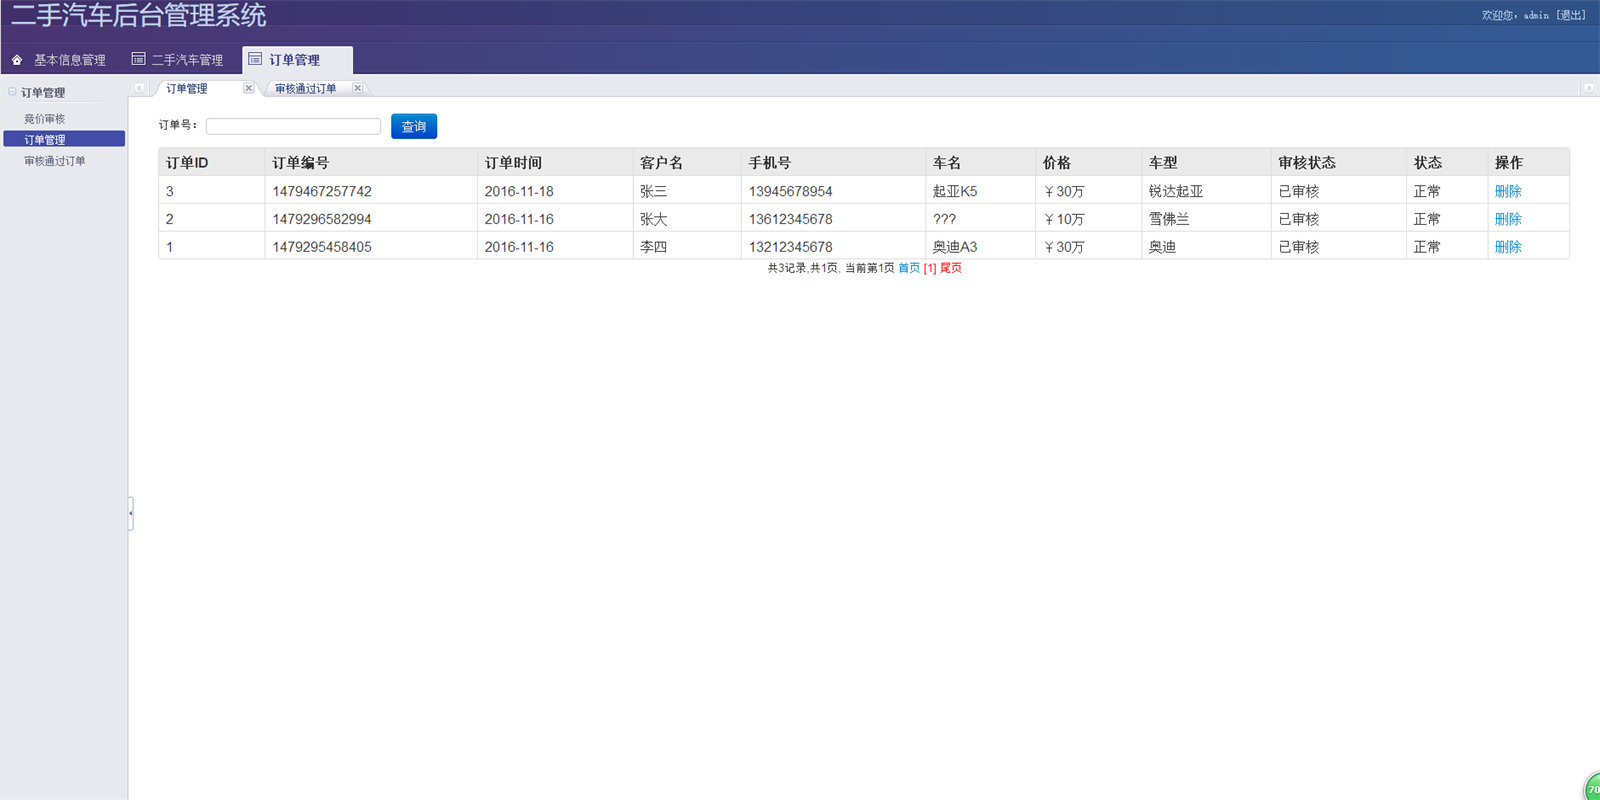Viewport: 1600px width, 800px height.
Task: Switch to the 订单管理 page tab
Action: point(187,89)
